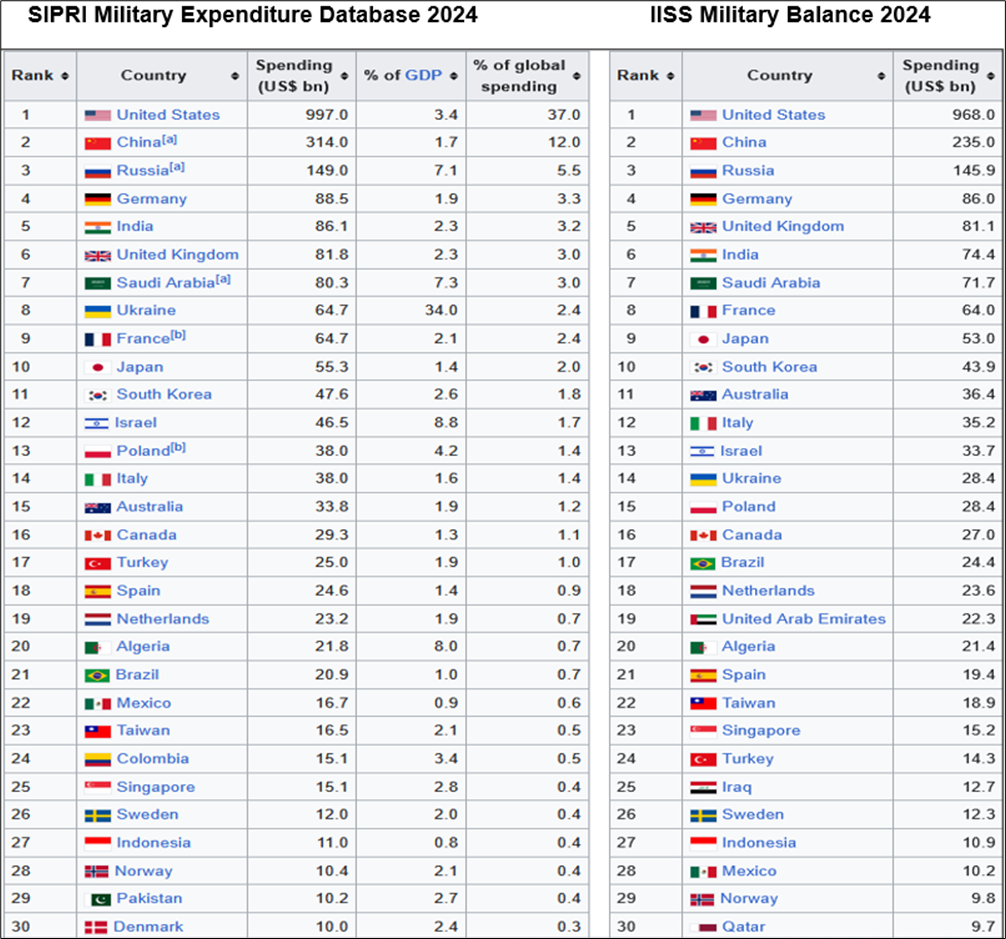1006x939 pixels.
Task: Sort IISS table by Rank arrows
Action: coord(670,76)
